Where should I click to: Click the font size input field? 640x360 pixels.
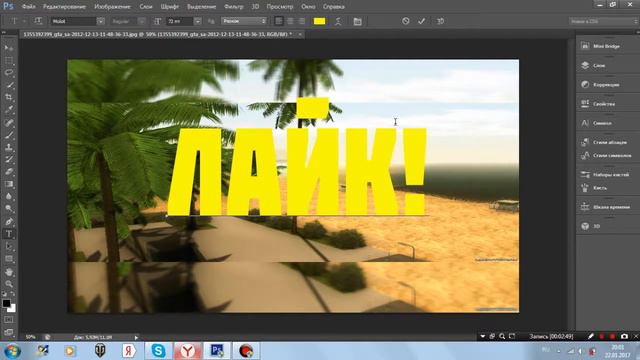pos(180,21)
